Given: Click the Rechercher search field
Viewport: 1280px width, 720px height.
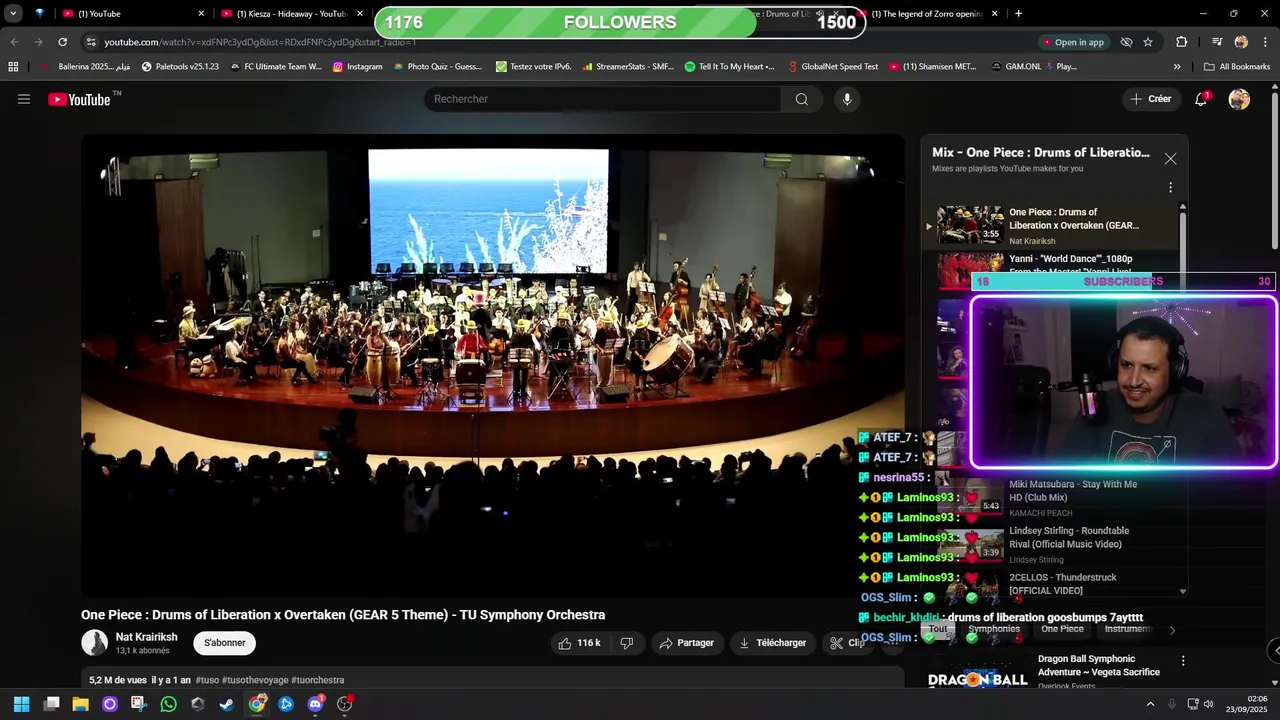Looking at the screenshot, I should point(602,99).
